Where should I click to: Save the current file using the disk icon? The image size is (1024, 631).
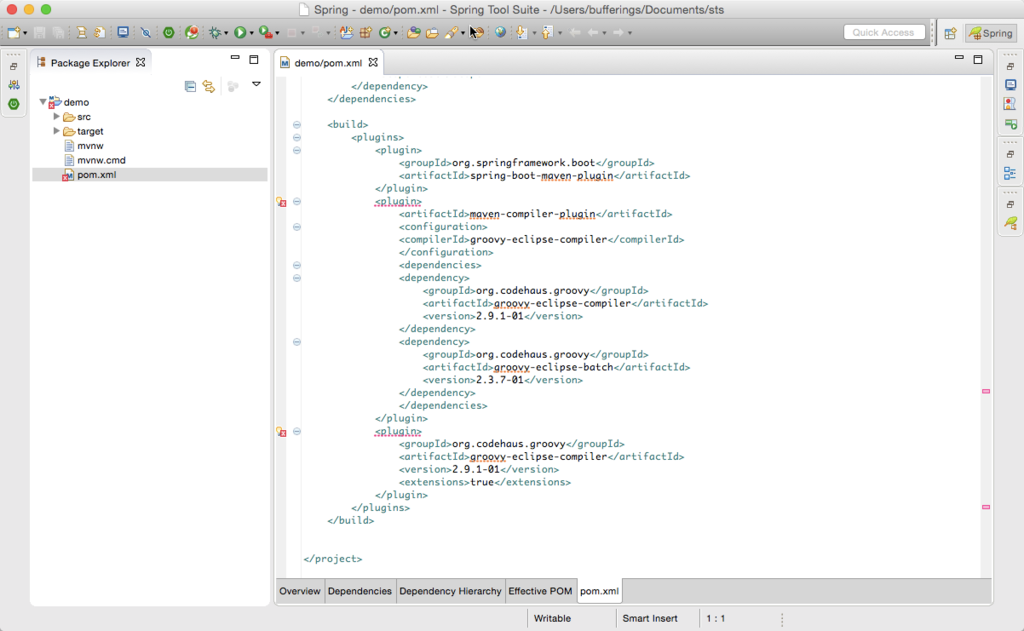pyautogui.click(x=38, y=32)
